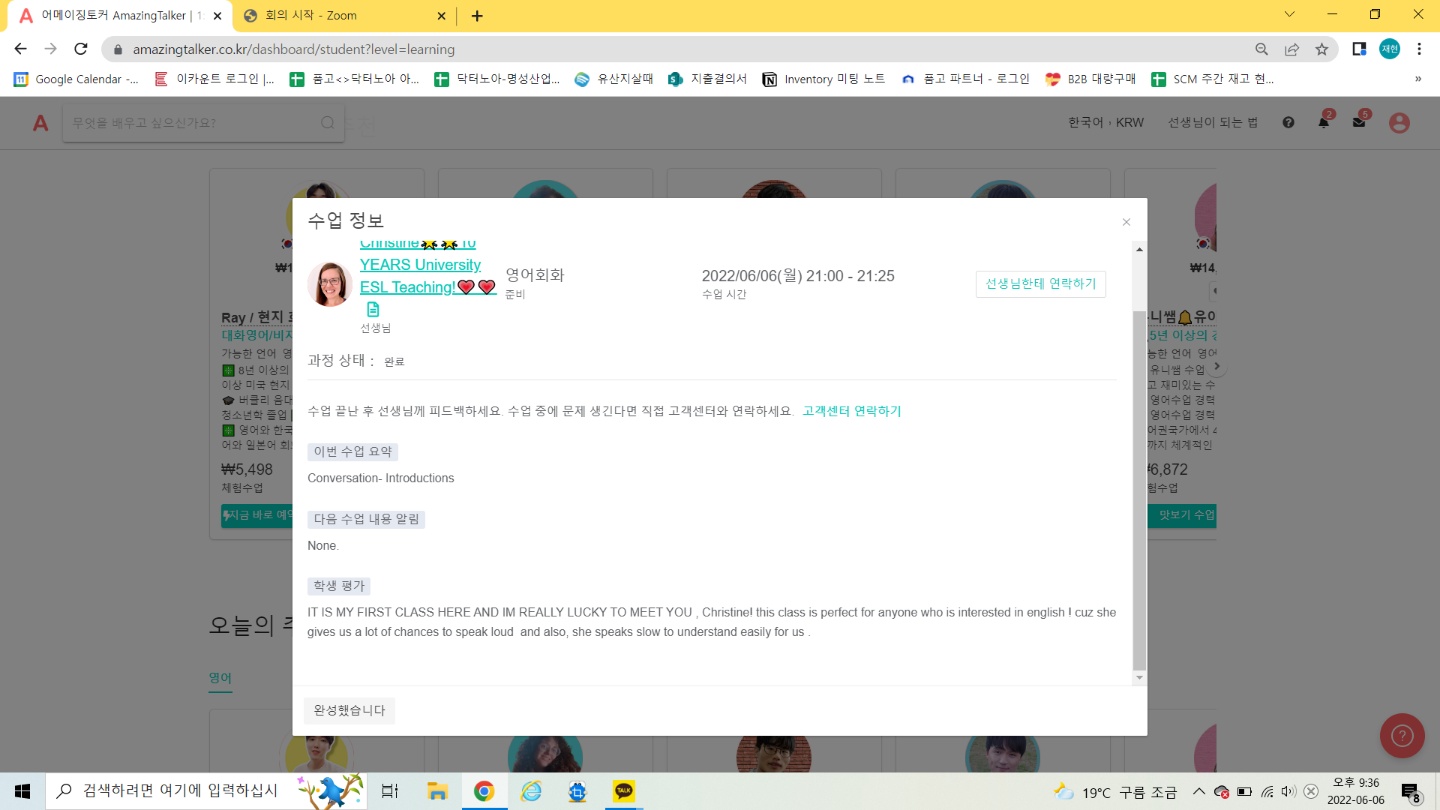Close the 수업 정보 dialog
This screenshot has height=810, width=1440.
coord(1126,222)
